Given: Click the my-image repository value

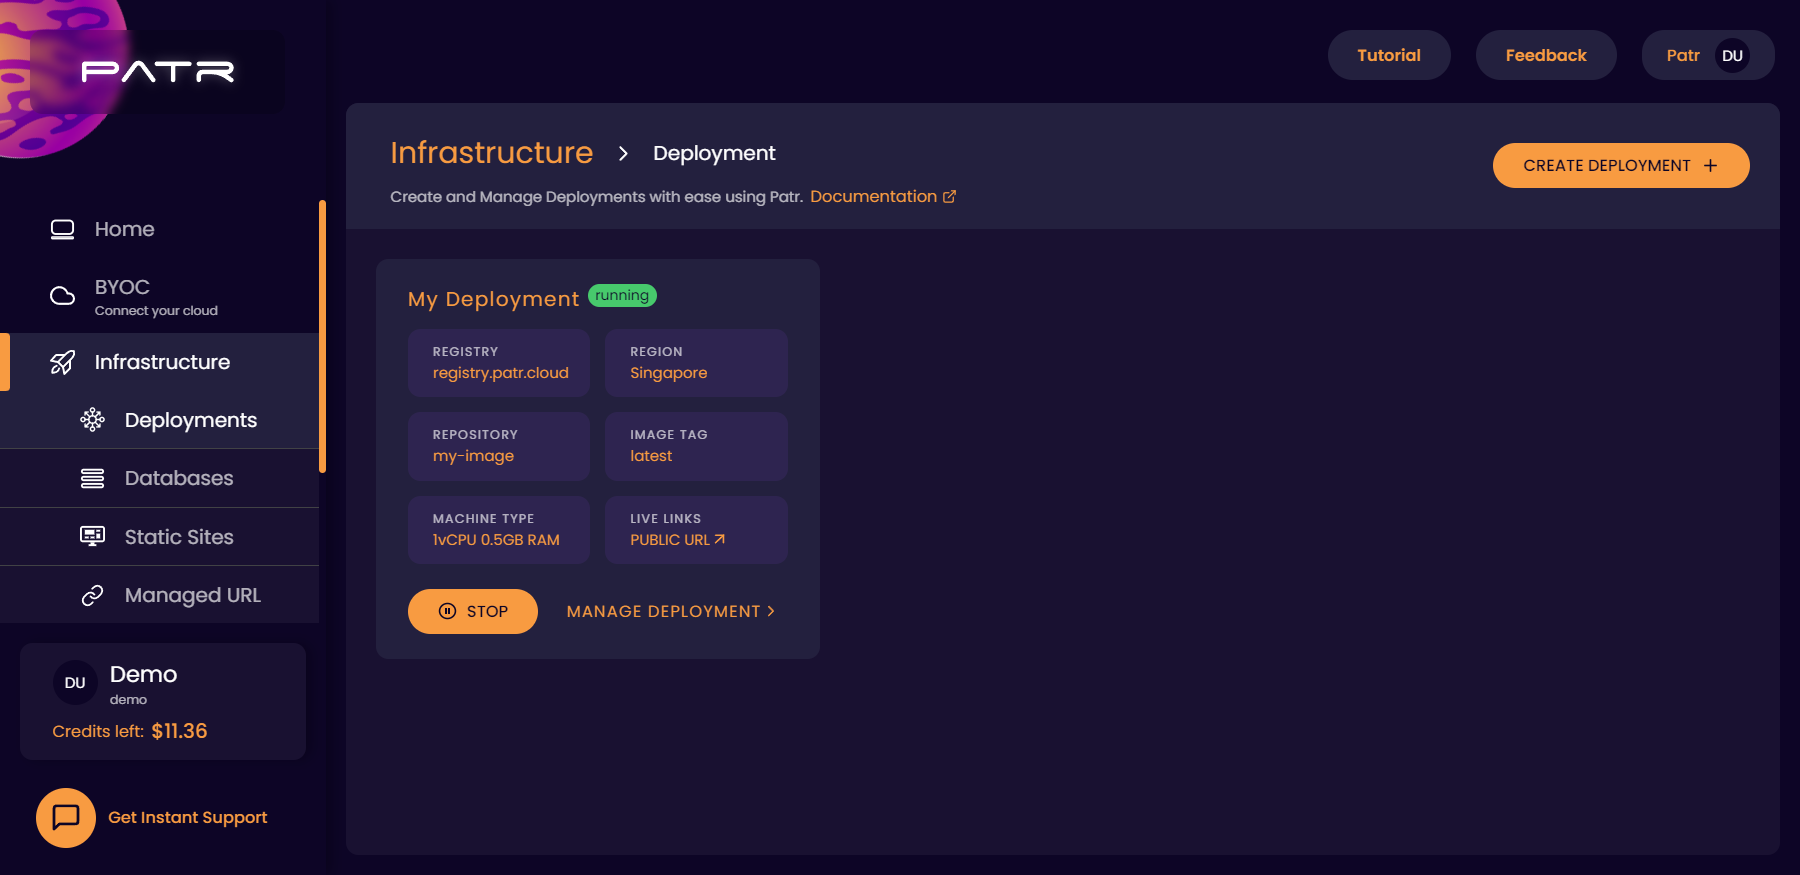Looking at the screenshot, I should [x=473, y=456].
